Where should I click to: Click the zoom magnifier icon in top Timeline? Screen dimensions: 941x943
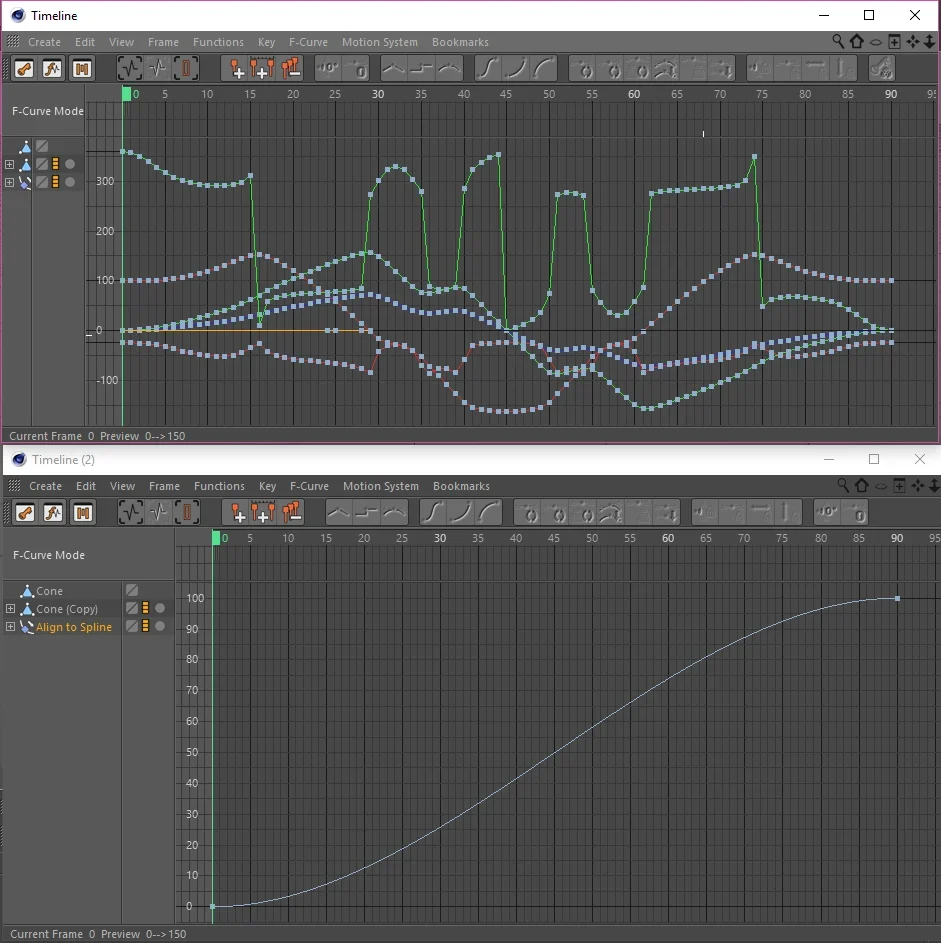click(x=838, y=41)
